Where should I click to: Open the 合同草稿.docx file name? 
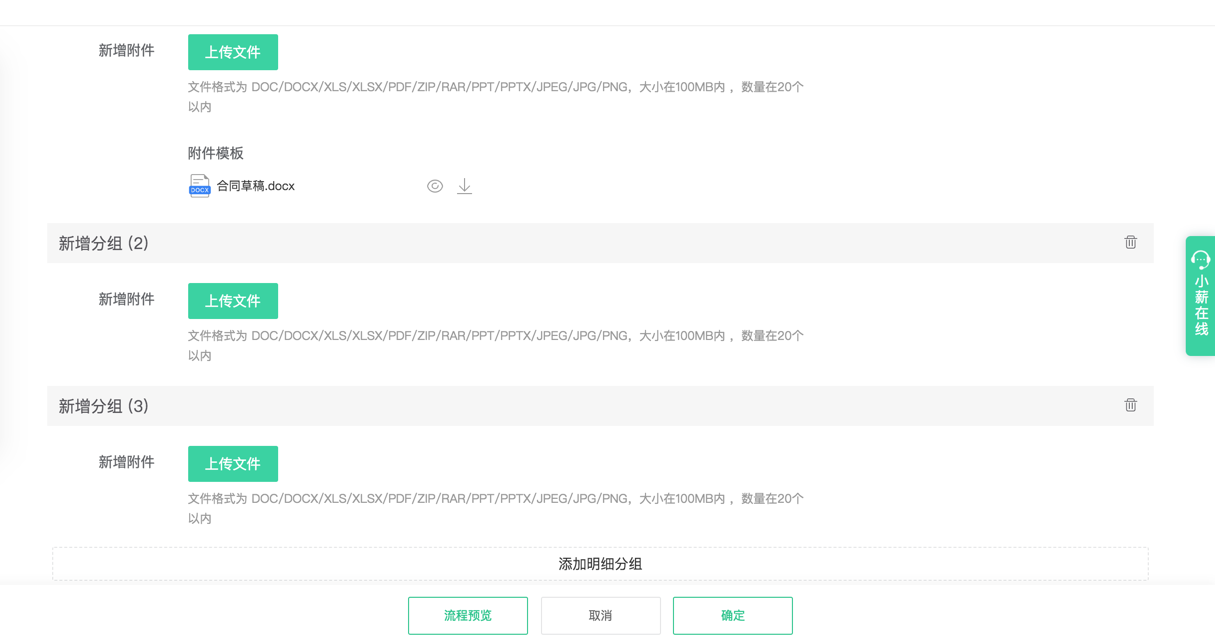256,186
